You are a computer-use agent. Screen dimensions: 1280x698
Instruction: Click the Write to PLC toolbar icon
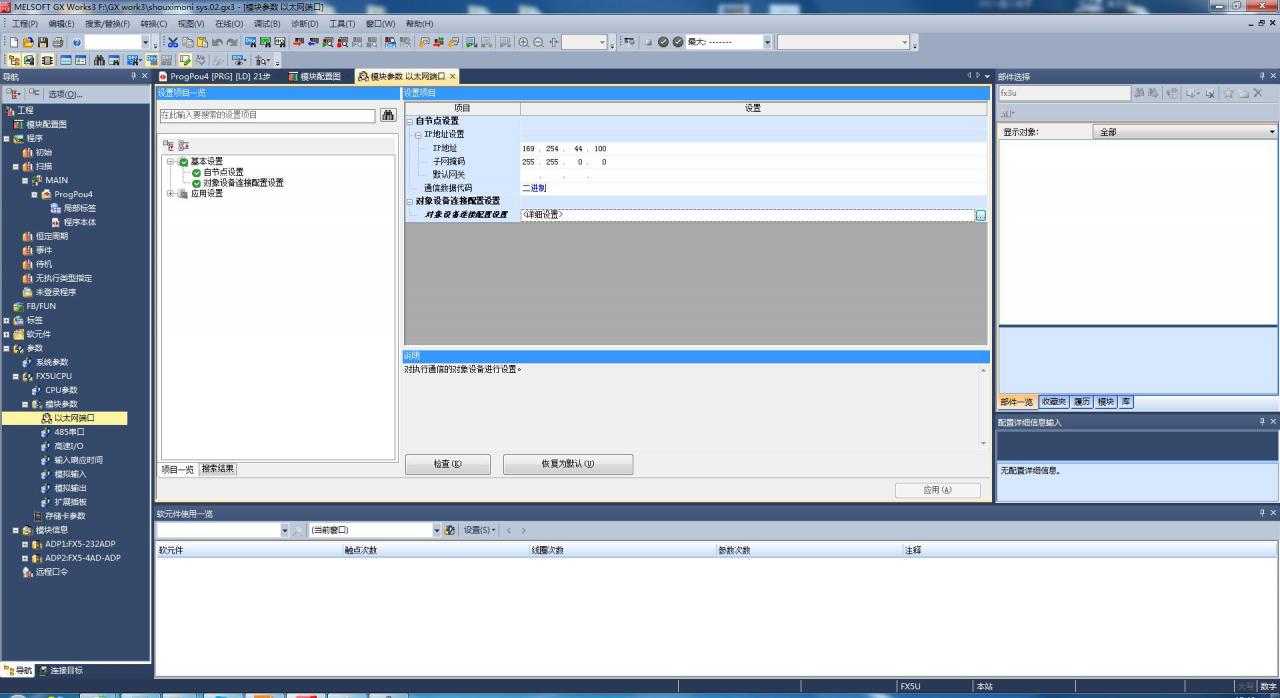pyautogui.click(x=299, y=42)
